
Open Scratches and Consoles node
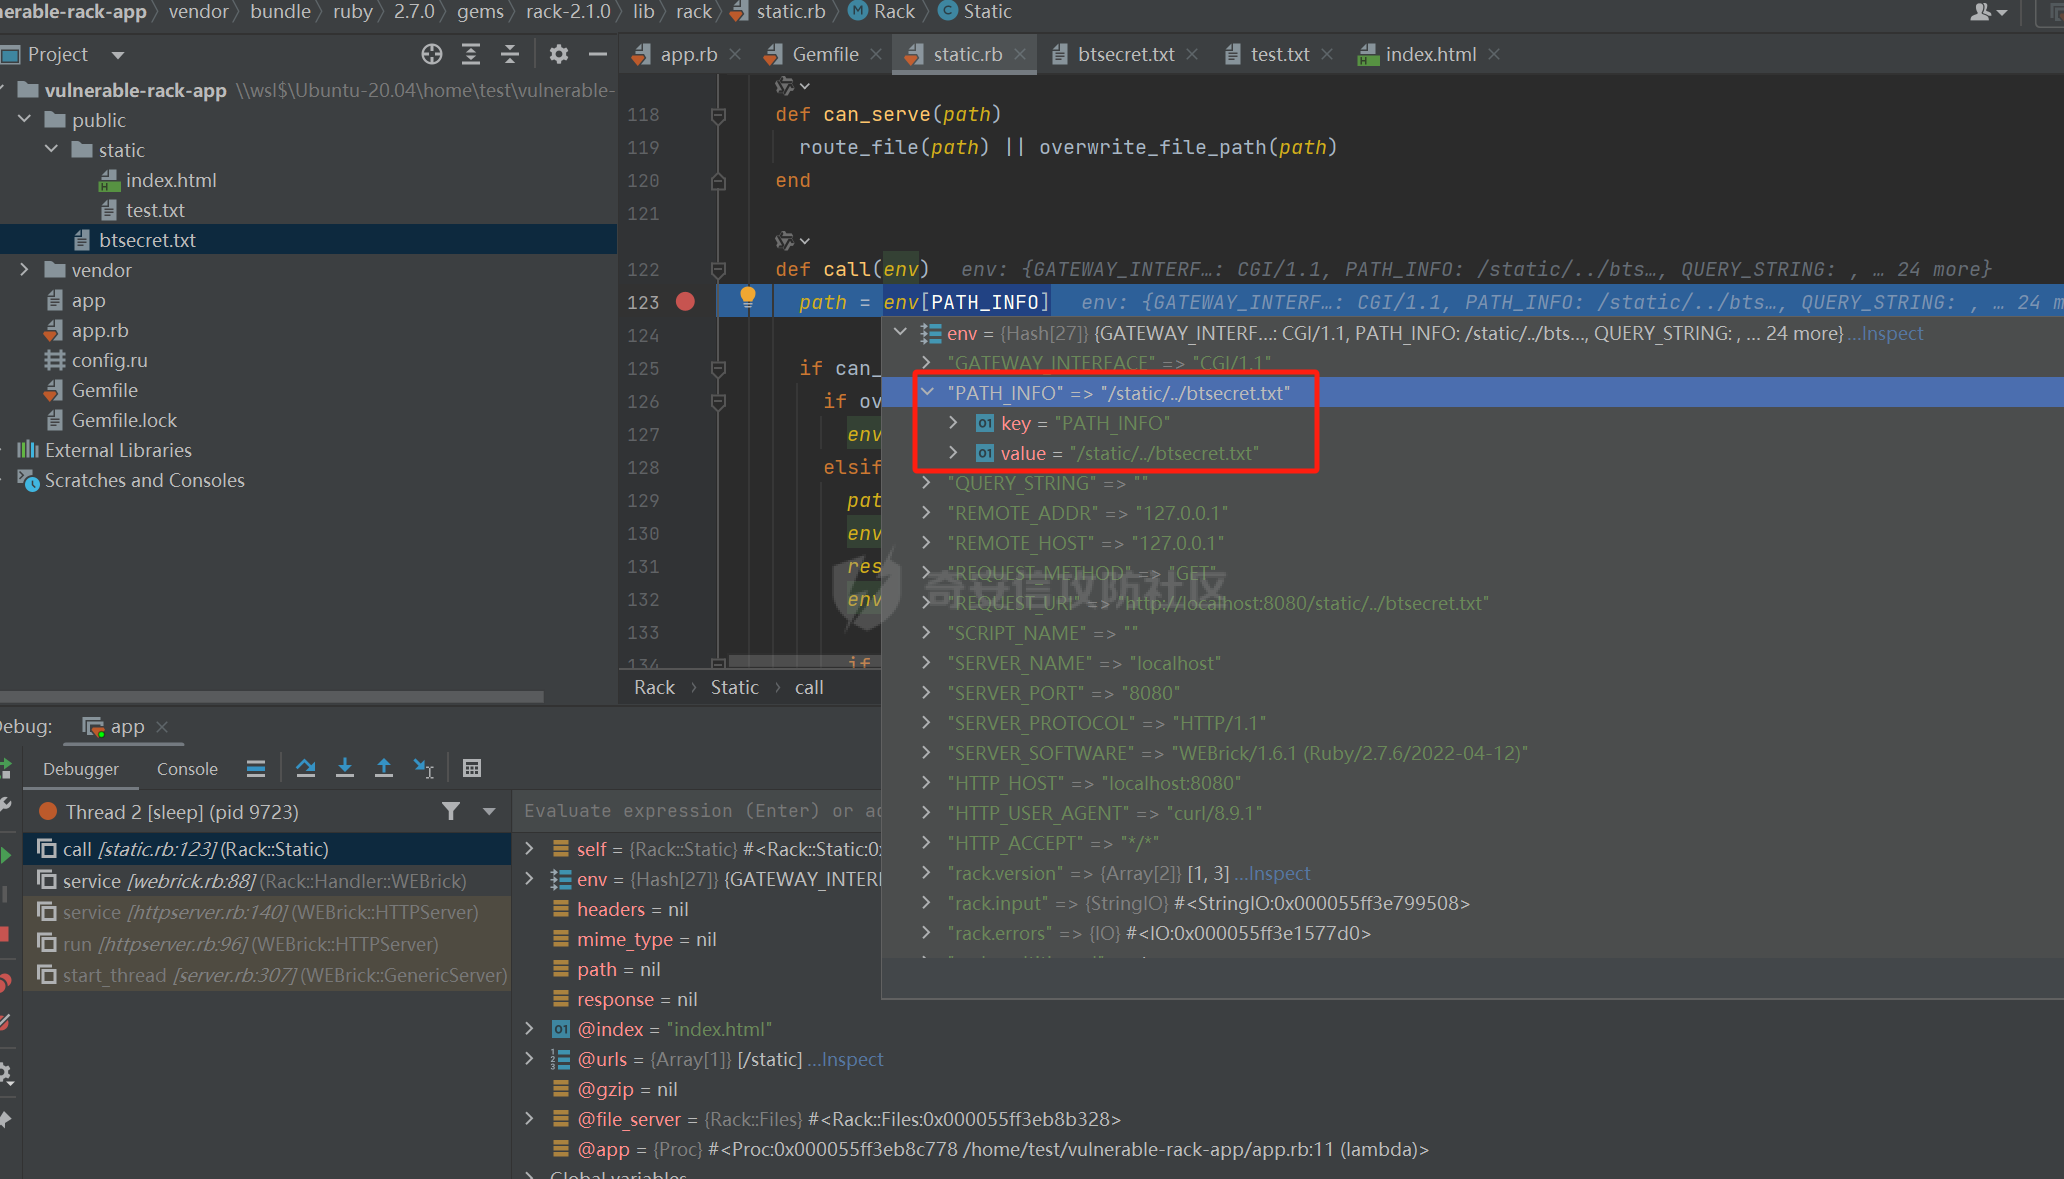144,480
